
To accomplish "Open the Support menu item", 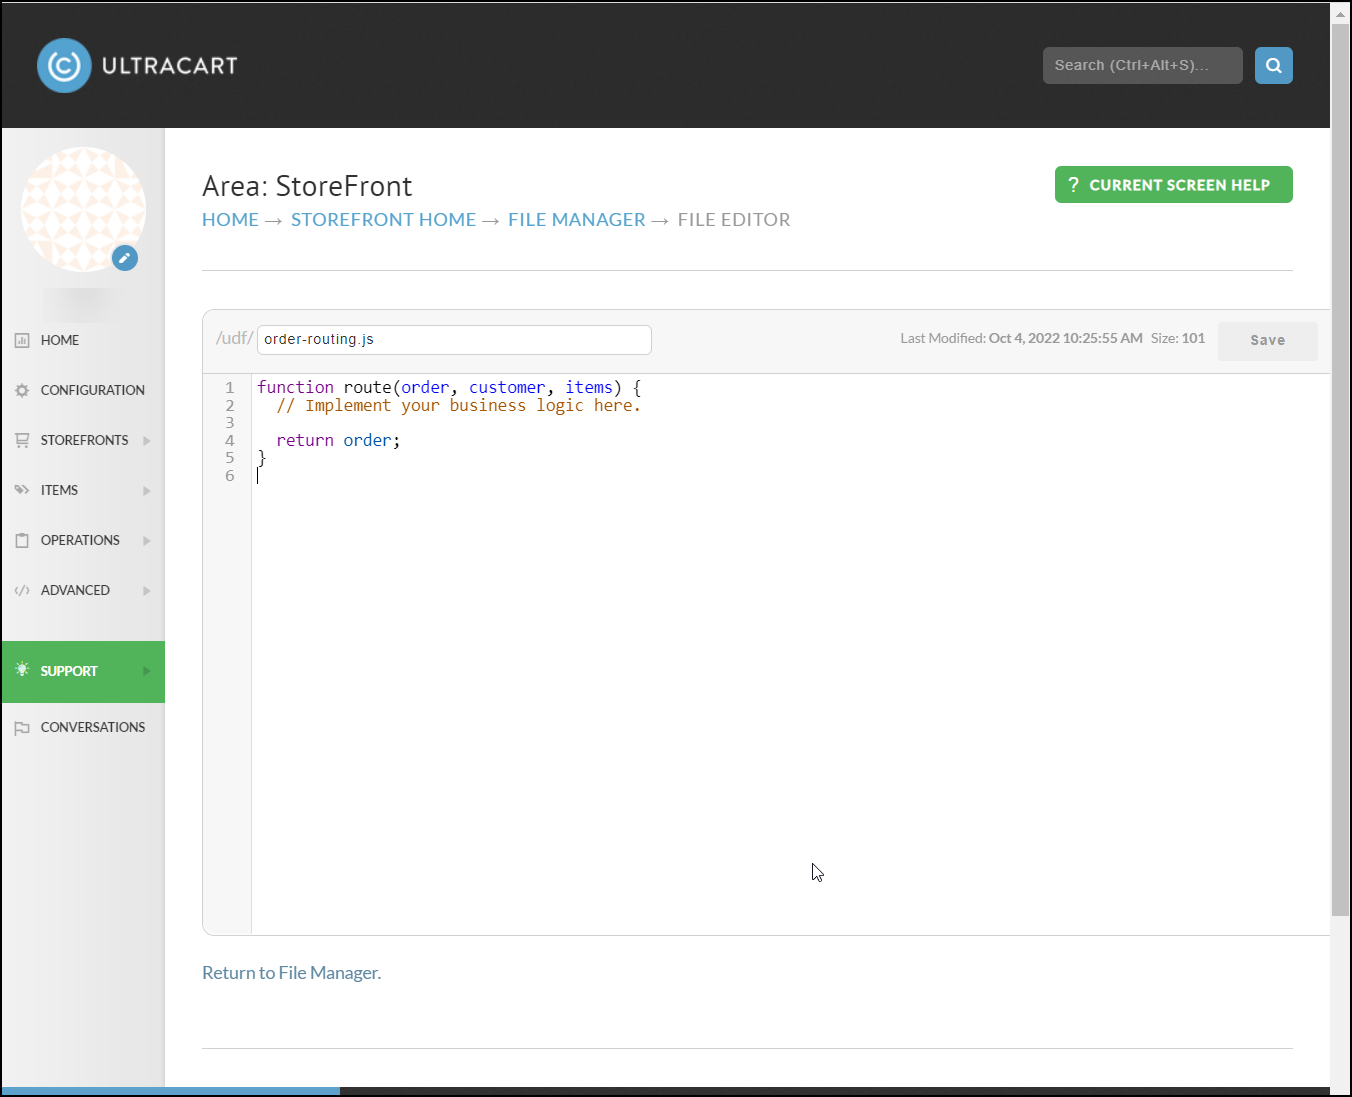I will tap(83, 672).
